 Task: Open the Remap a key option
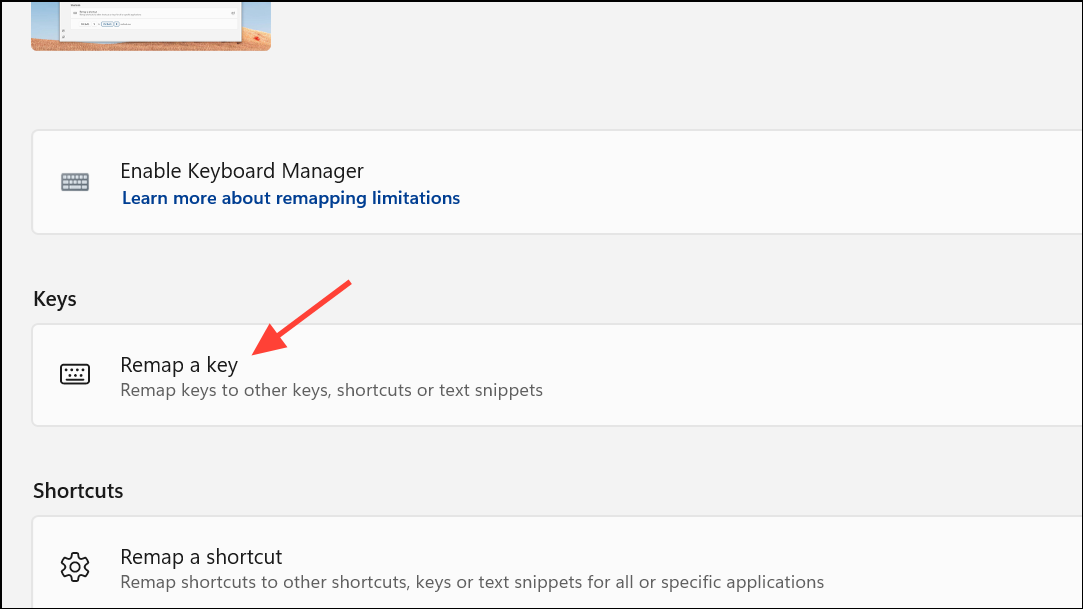[x=179, y=365]
